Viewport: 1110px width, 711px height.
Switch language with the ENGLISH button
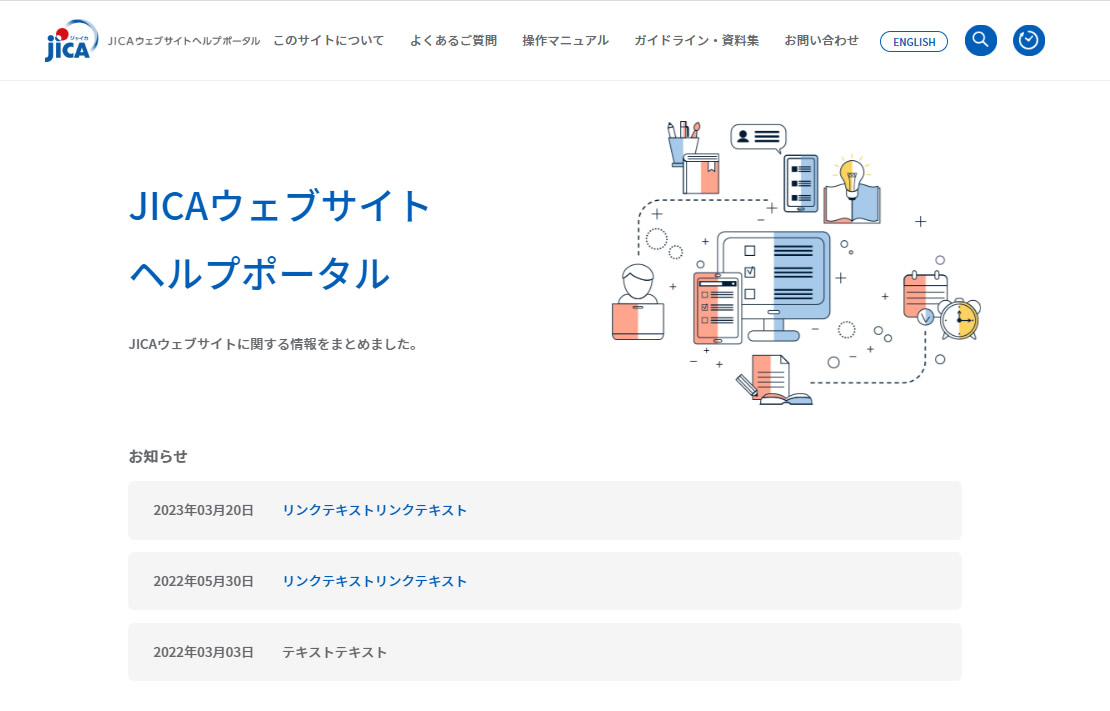(x=914, y=42)
